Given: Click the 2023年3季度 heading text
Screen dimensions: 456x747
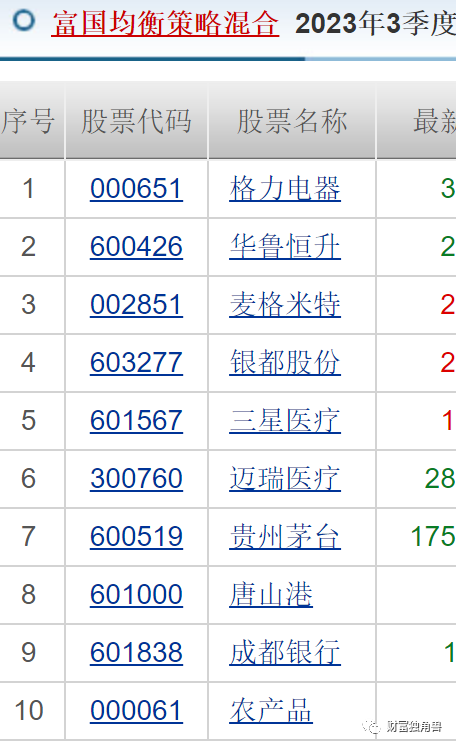Looking at the screenshot, I should (x=375, y=24).
